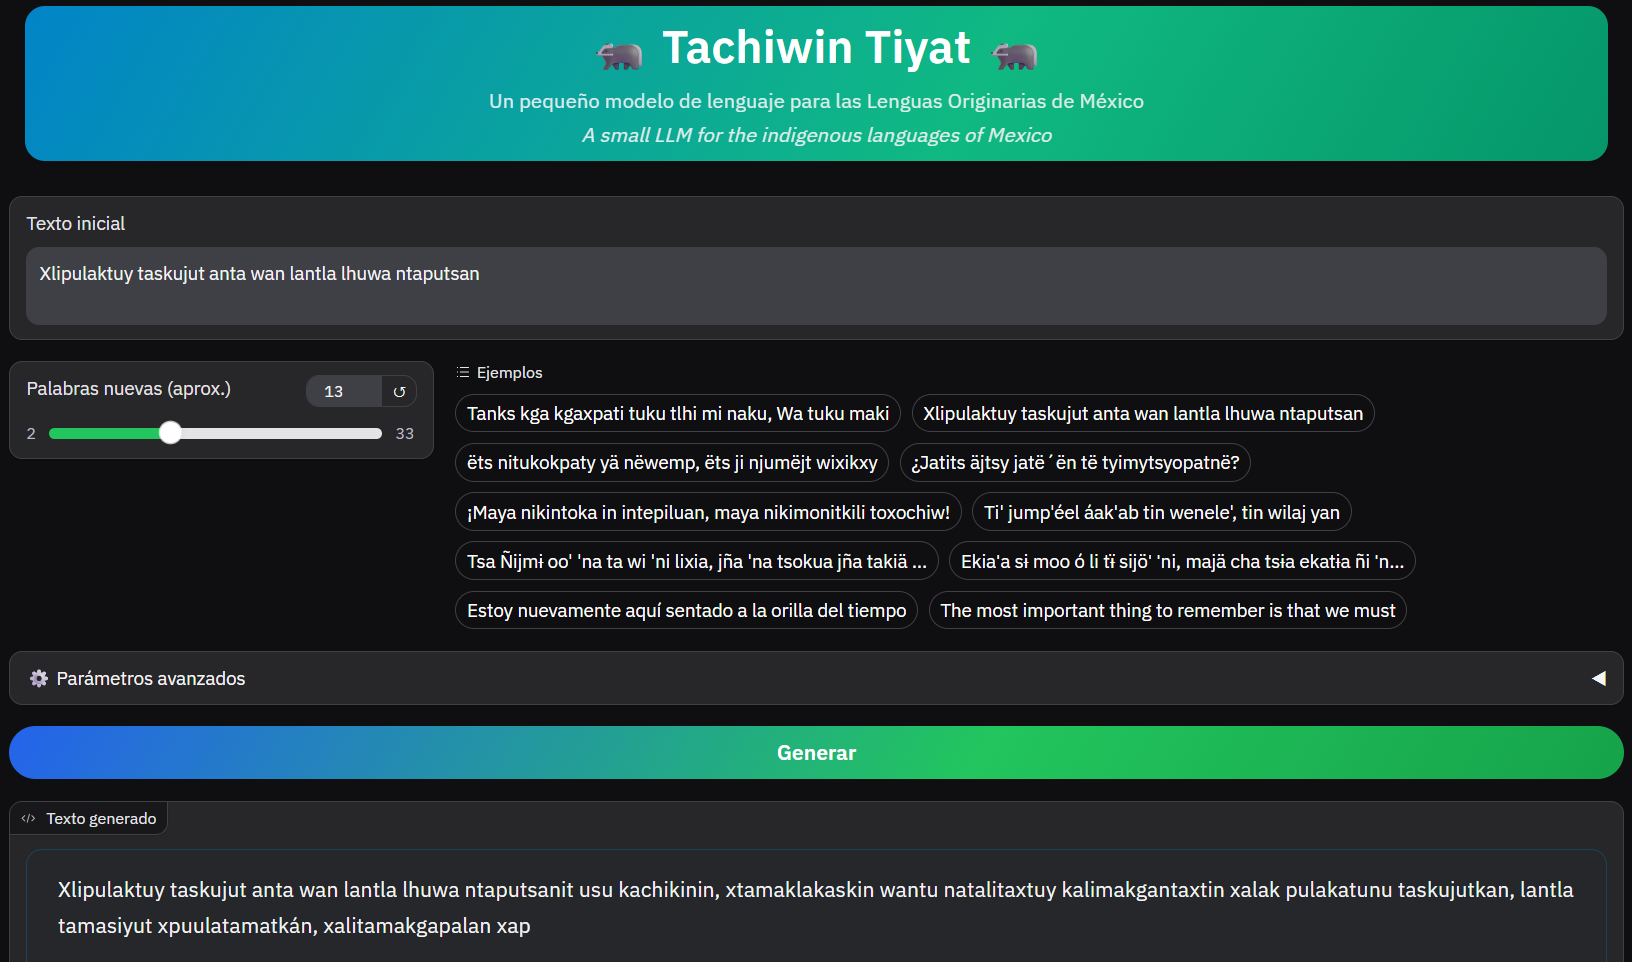Choose example 'Estoy nuevamente aquí sentado'
This screenshot has height=962, width=1632.
click(x=687, y=610)
